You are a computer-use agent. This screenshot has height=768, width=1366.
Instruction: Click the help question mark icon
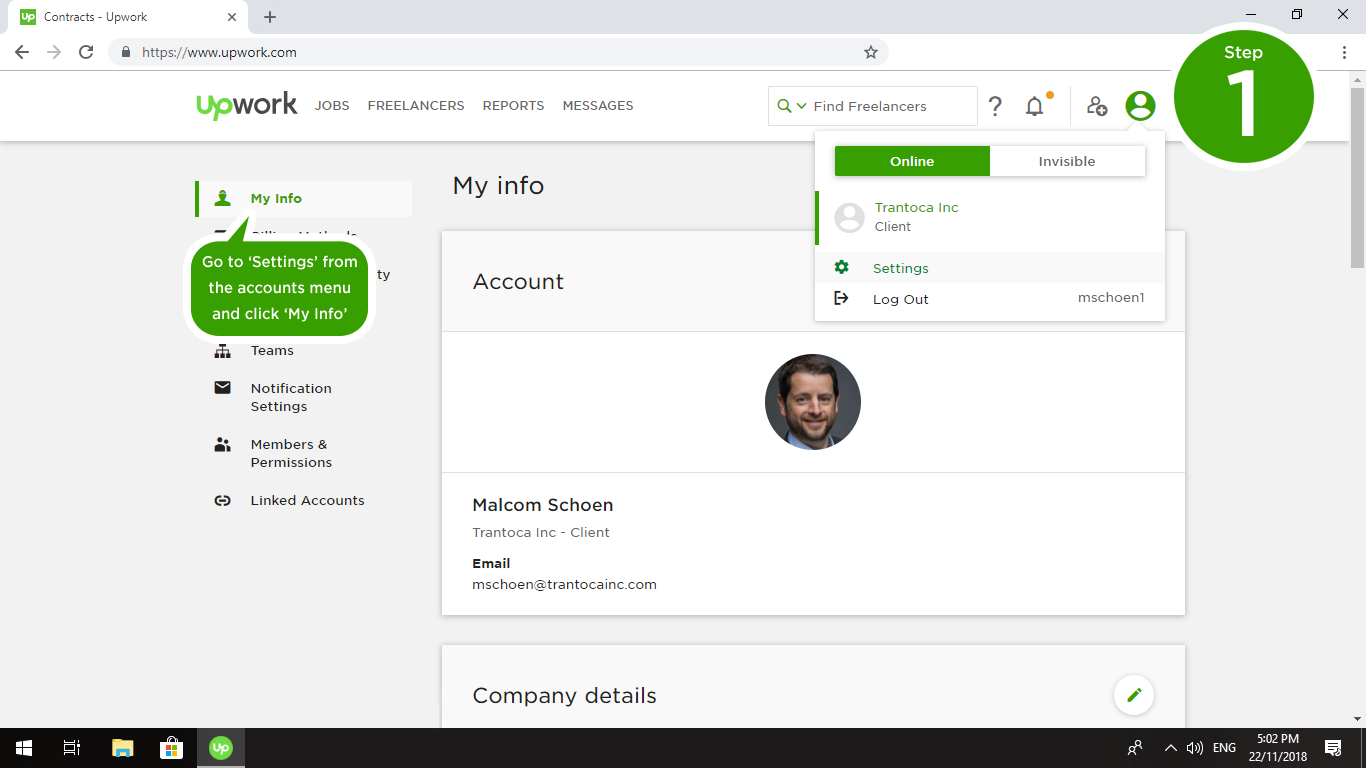995,106
